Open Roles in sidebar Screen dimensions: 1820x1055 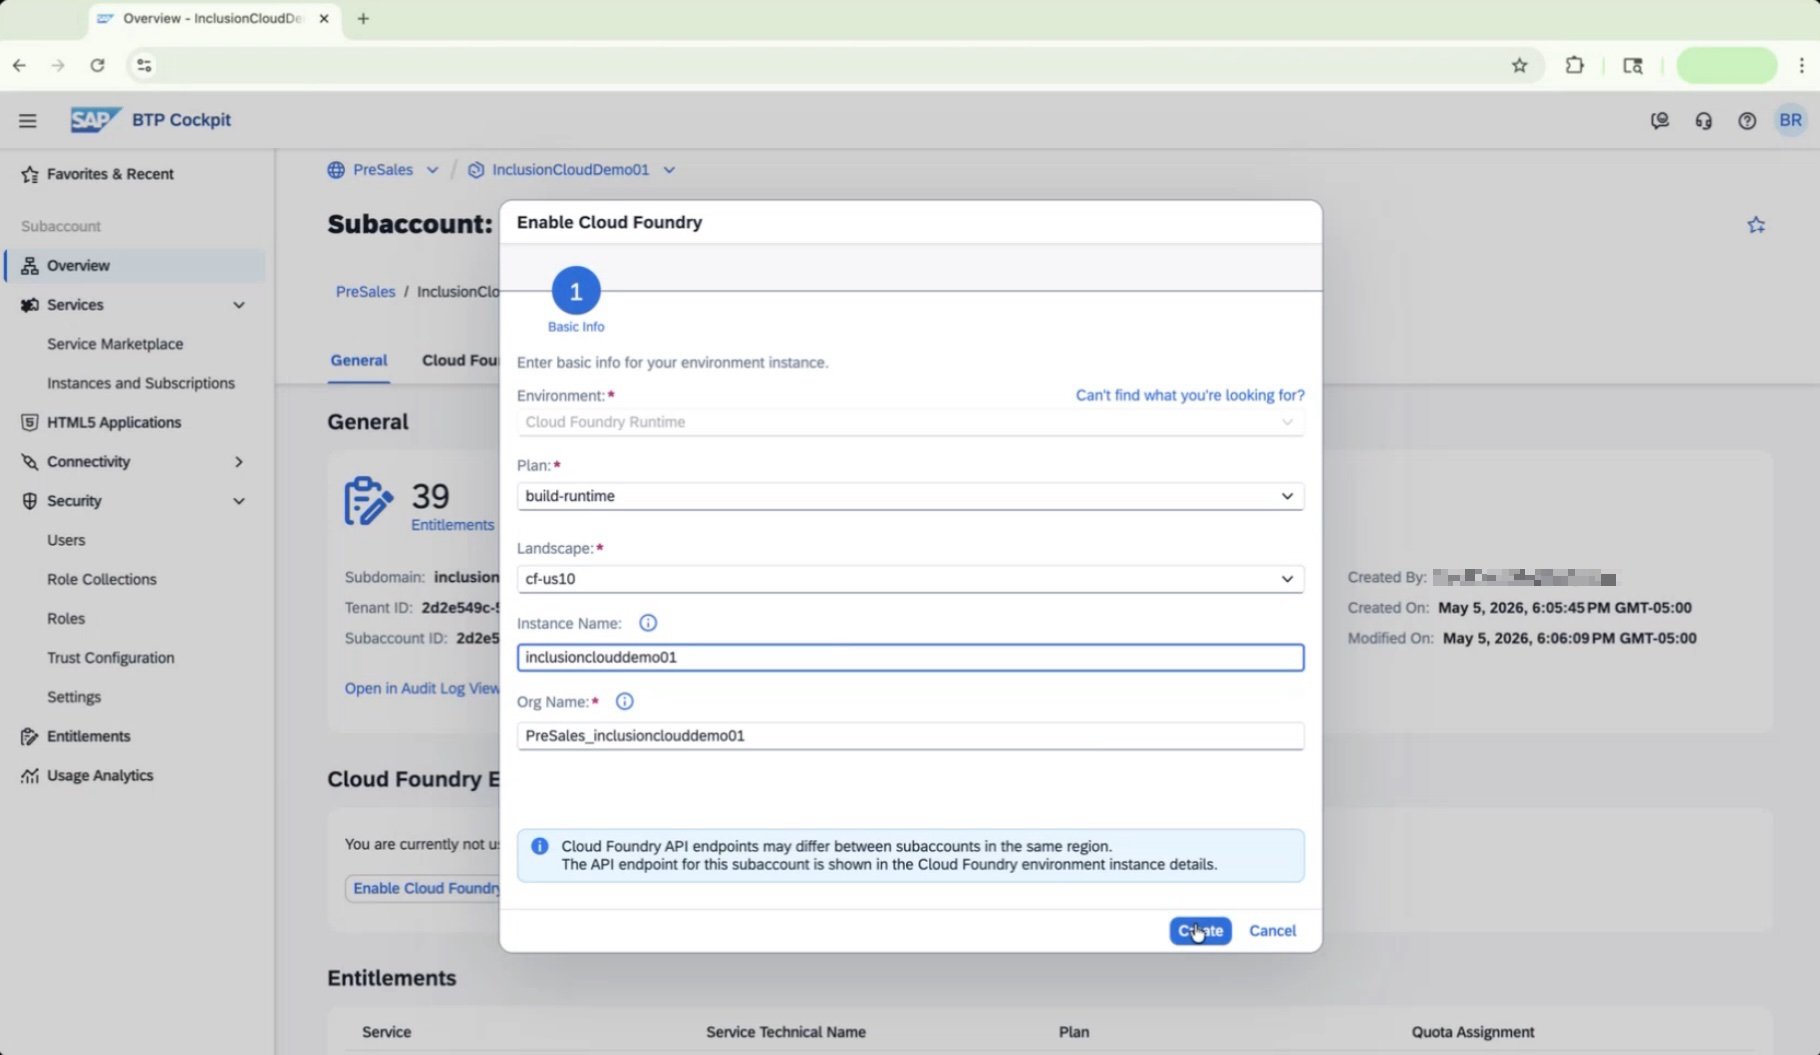66,619
